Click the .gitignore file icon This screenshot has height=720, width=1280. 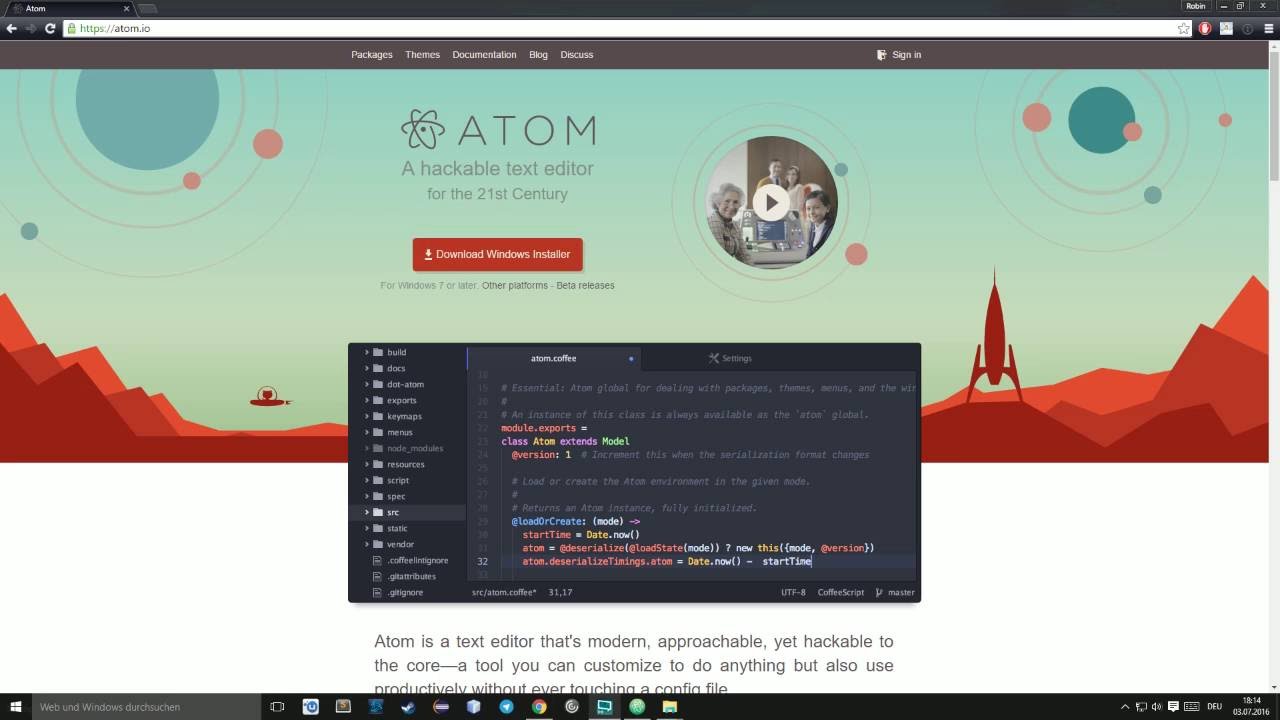(377, 592)
